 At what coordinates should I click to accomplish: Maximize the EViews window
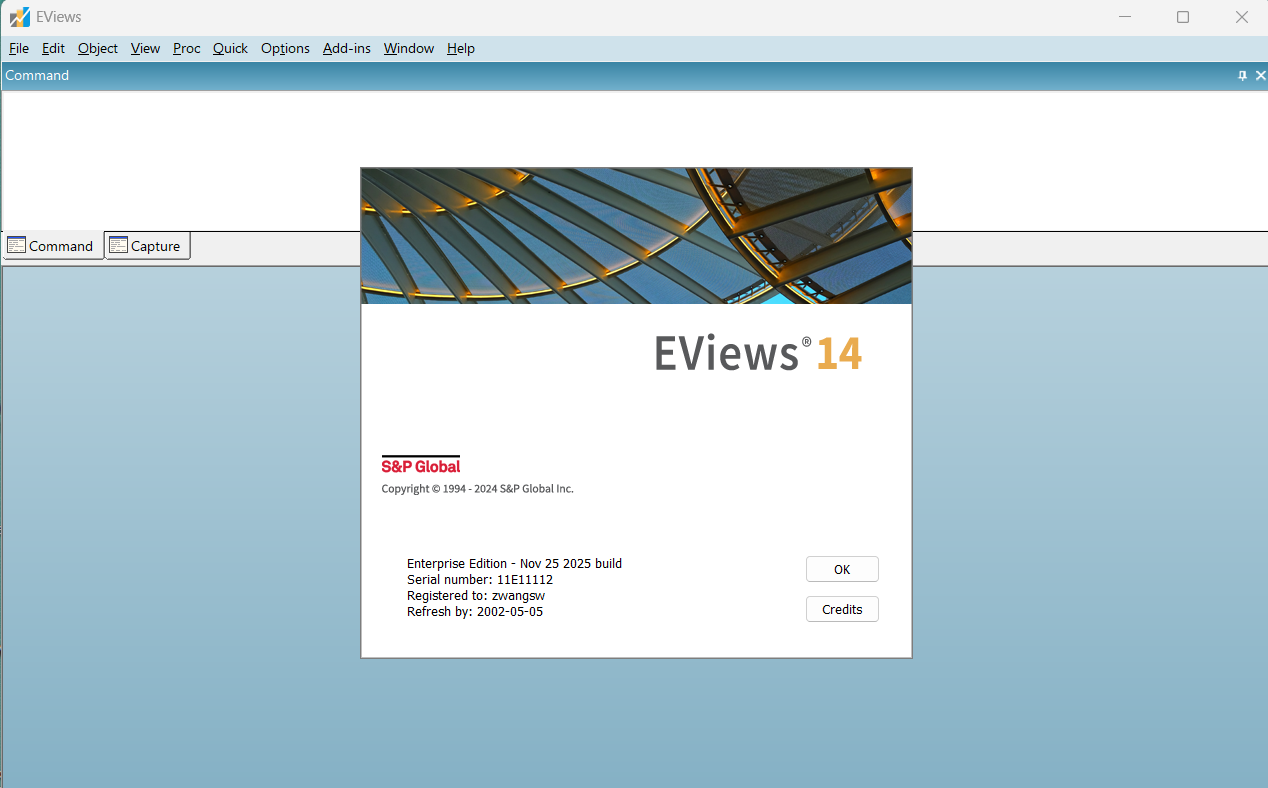tap(1183, 17)
